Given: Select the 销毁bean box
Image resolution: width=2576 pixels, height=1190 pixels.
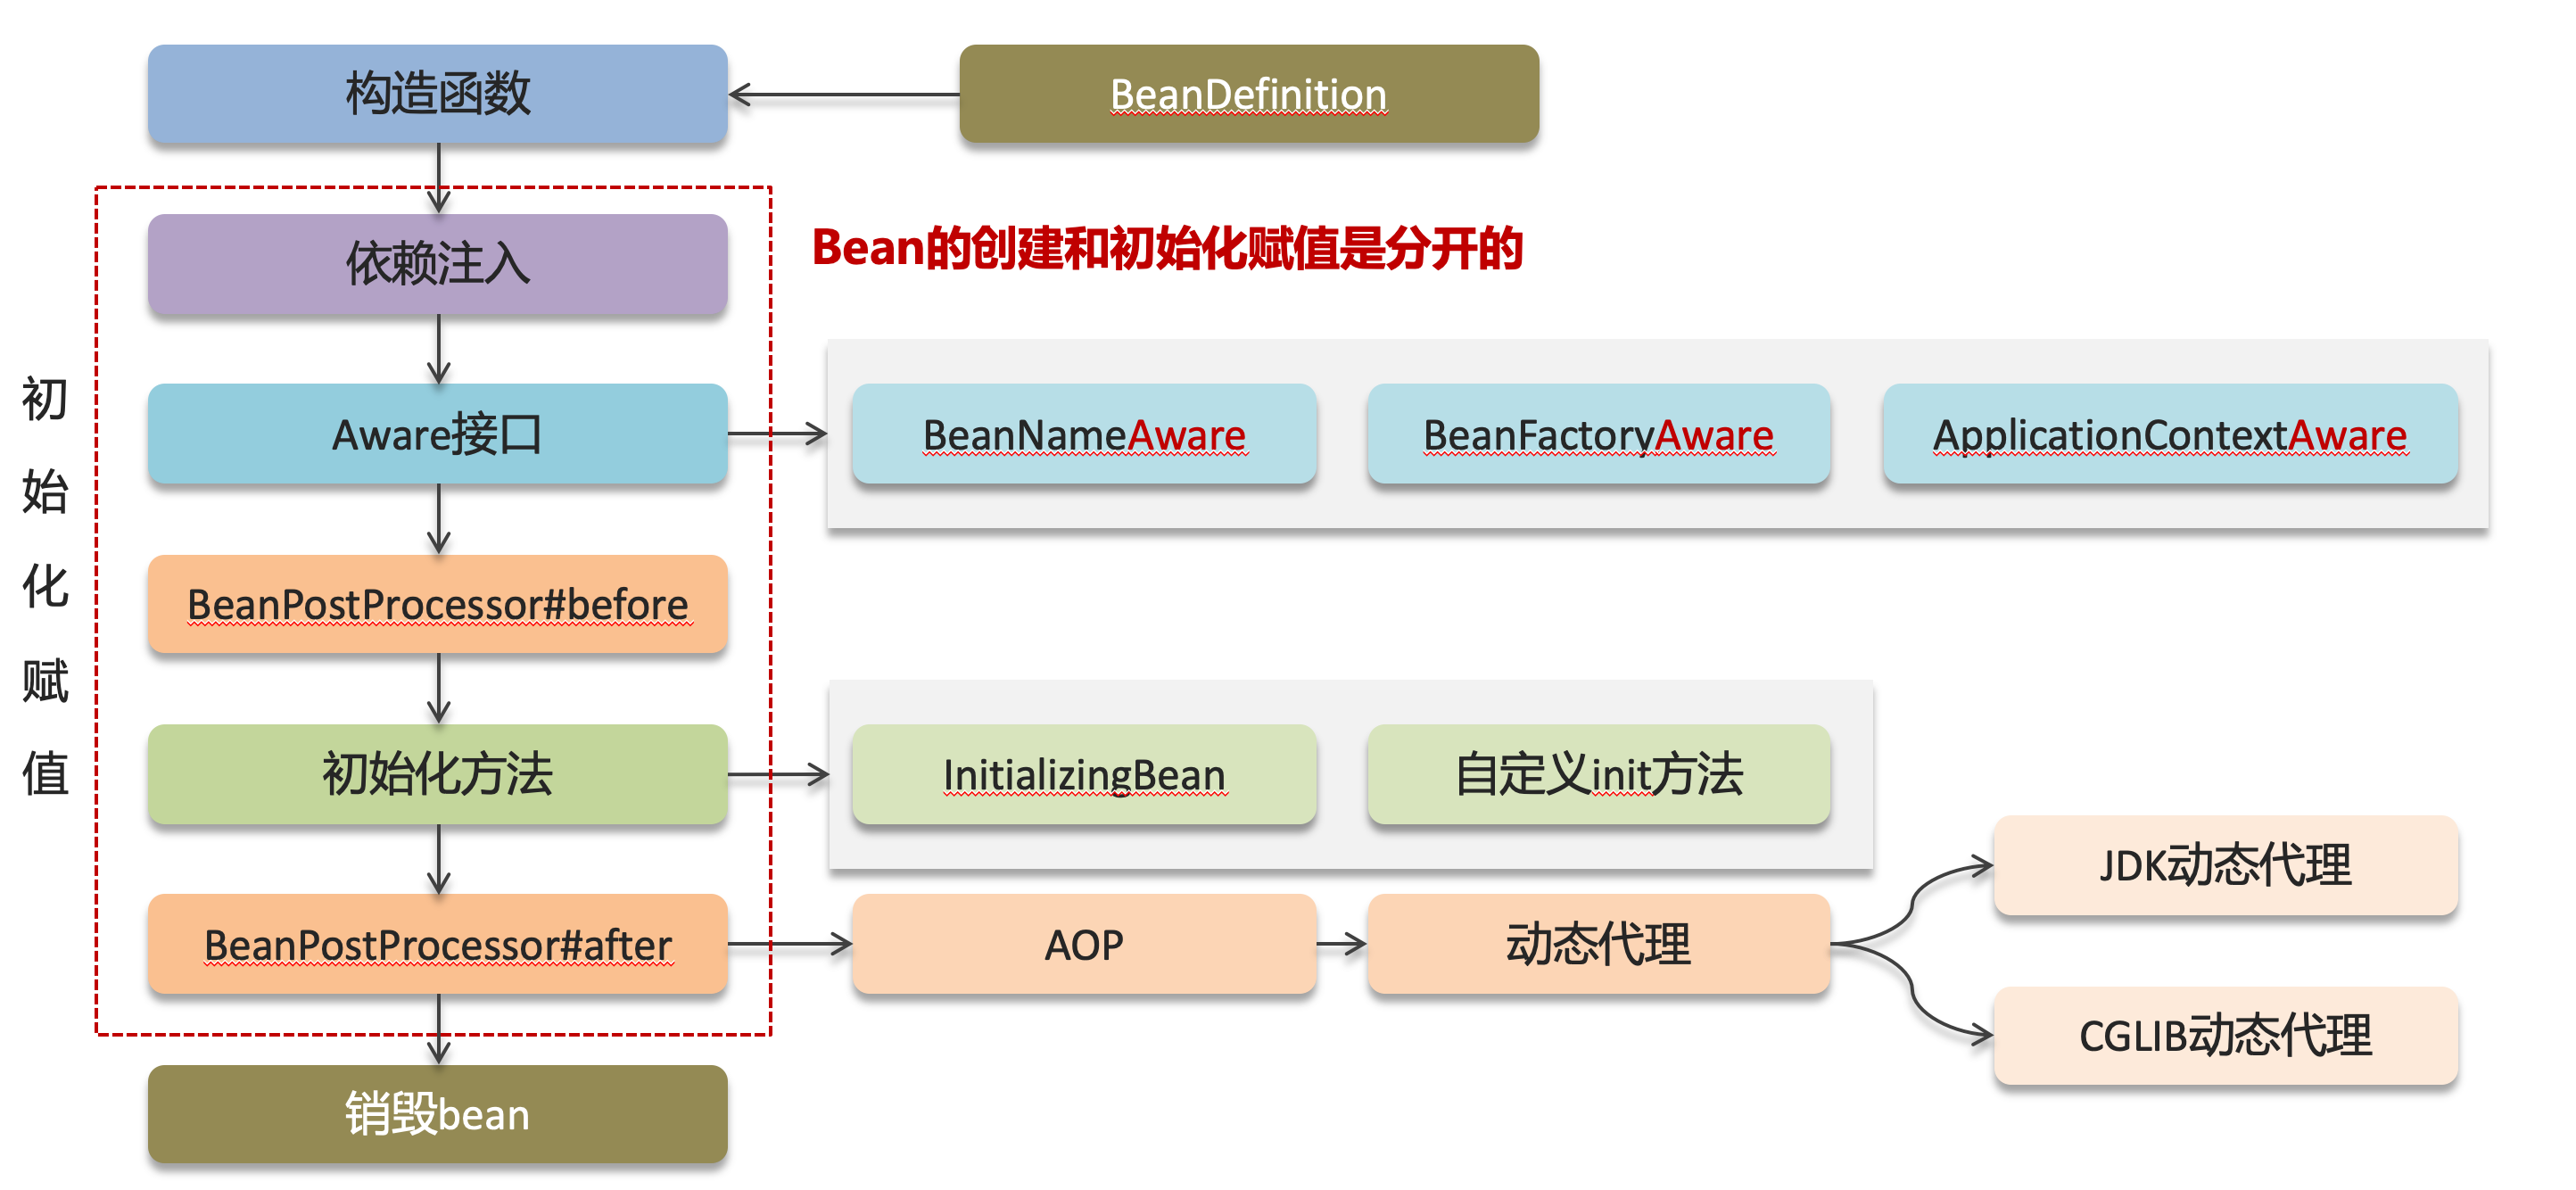Looking at the screenshot, I should (437, 1114).
